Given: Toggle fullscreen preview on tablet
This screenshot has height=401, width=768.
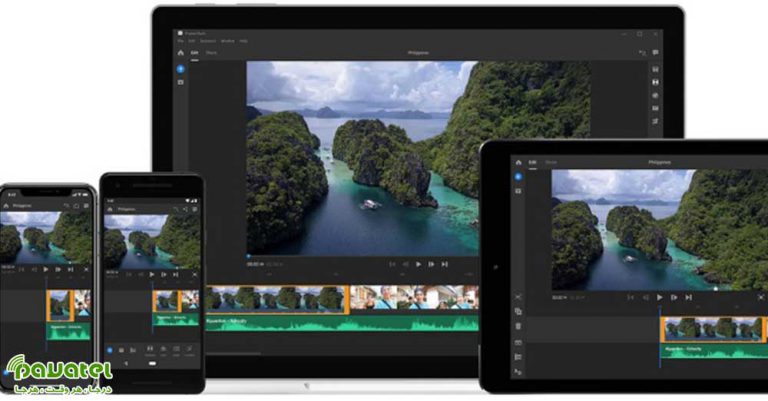Looking at the screenshot, I should [x=761, y=297].
